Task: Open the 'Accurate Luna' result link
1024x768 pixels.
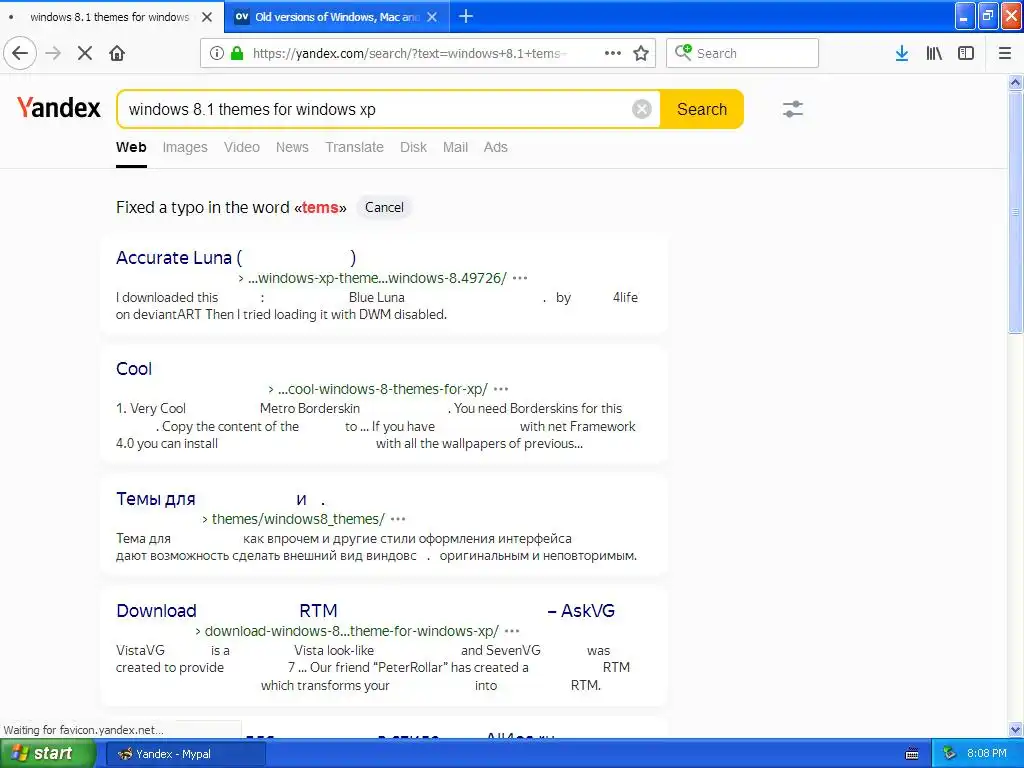Action: point(236,258)
